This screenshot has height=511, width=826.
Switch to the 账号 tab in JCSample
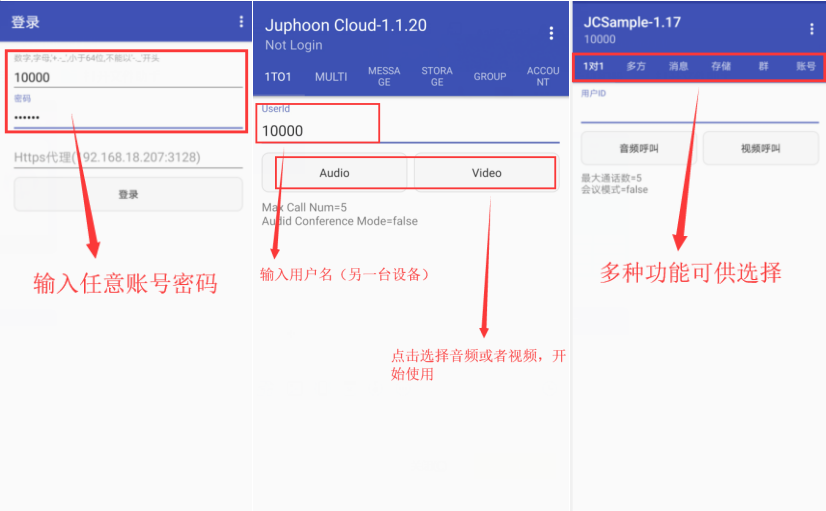(x=805, y=66)
